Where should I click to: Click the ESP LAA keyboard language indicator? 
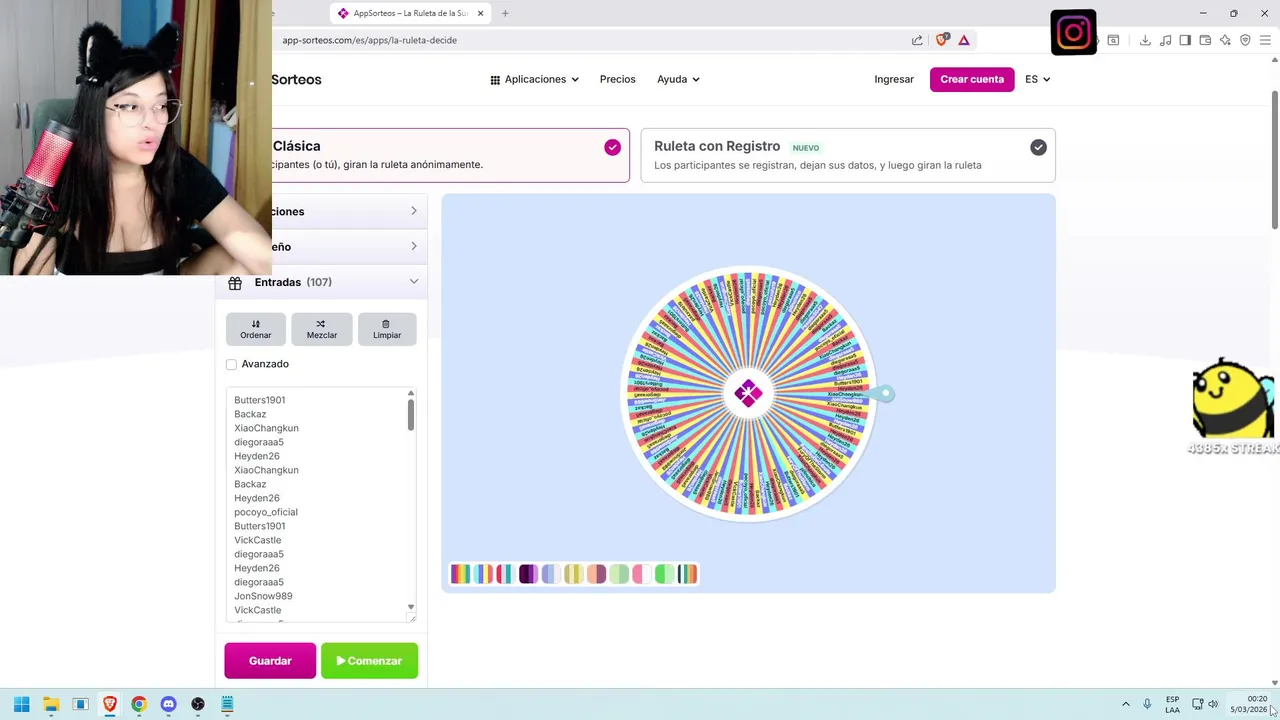(1172, 704)
